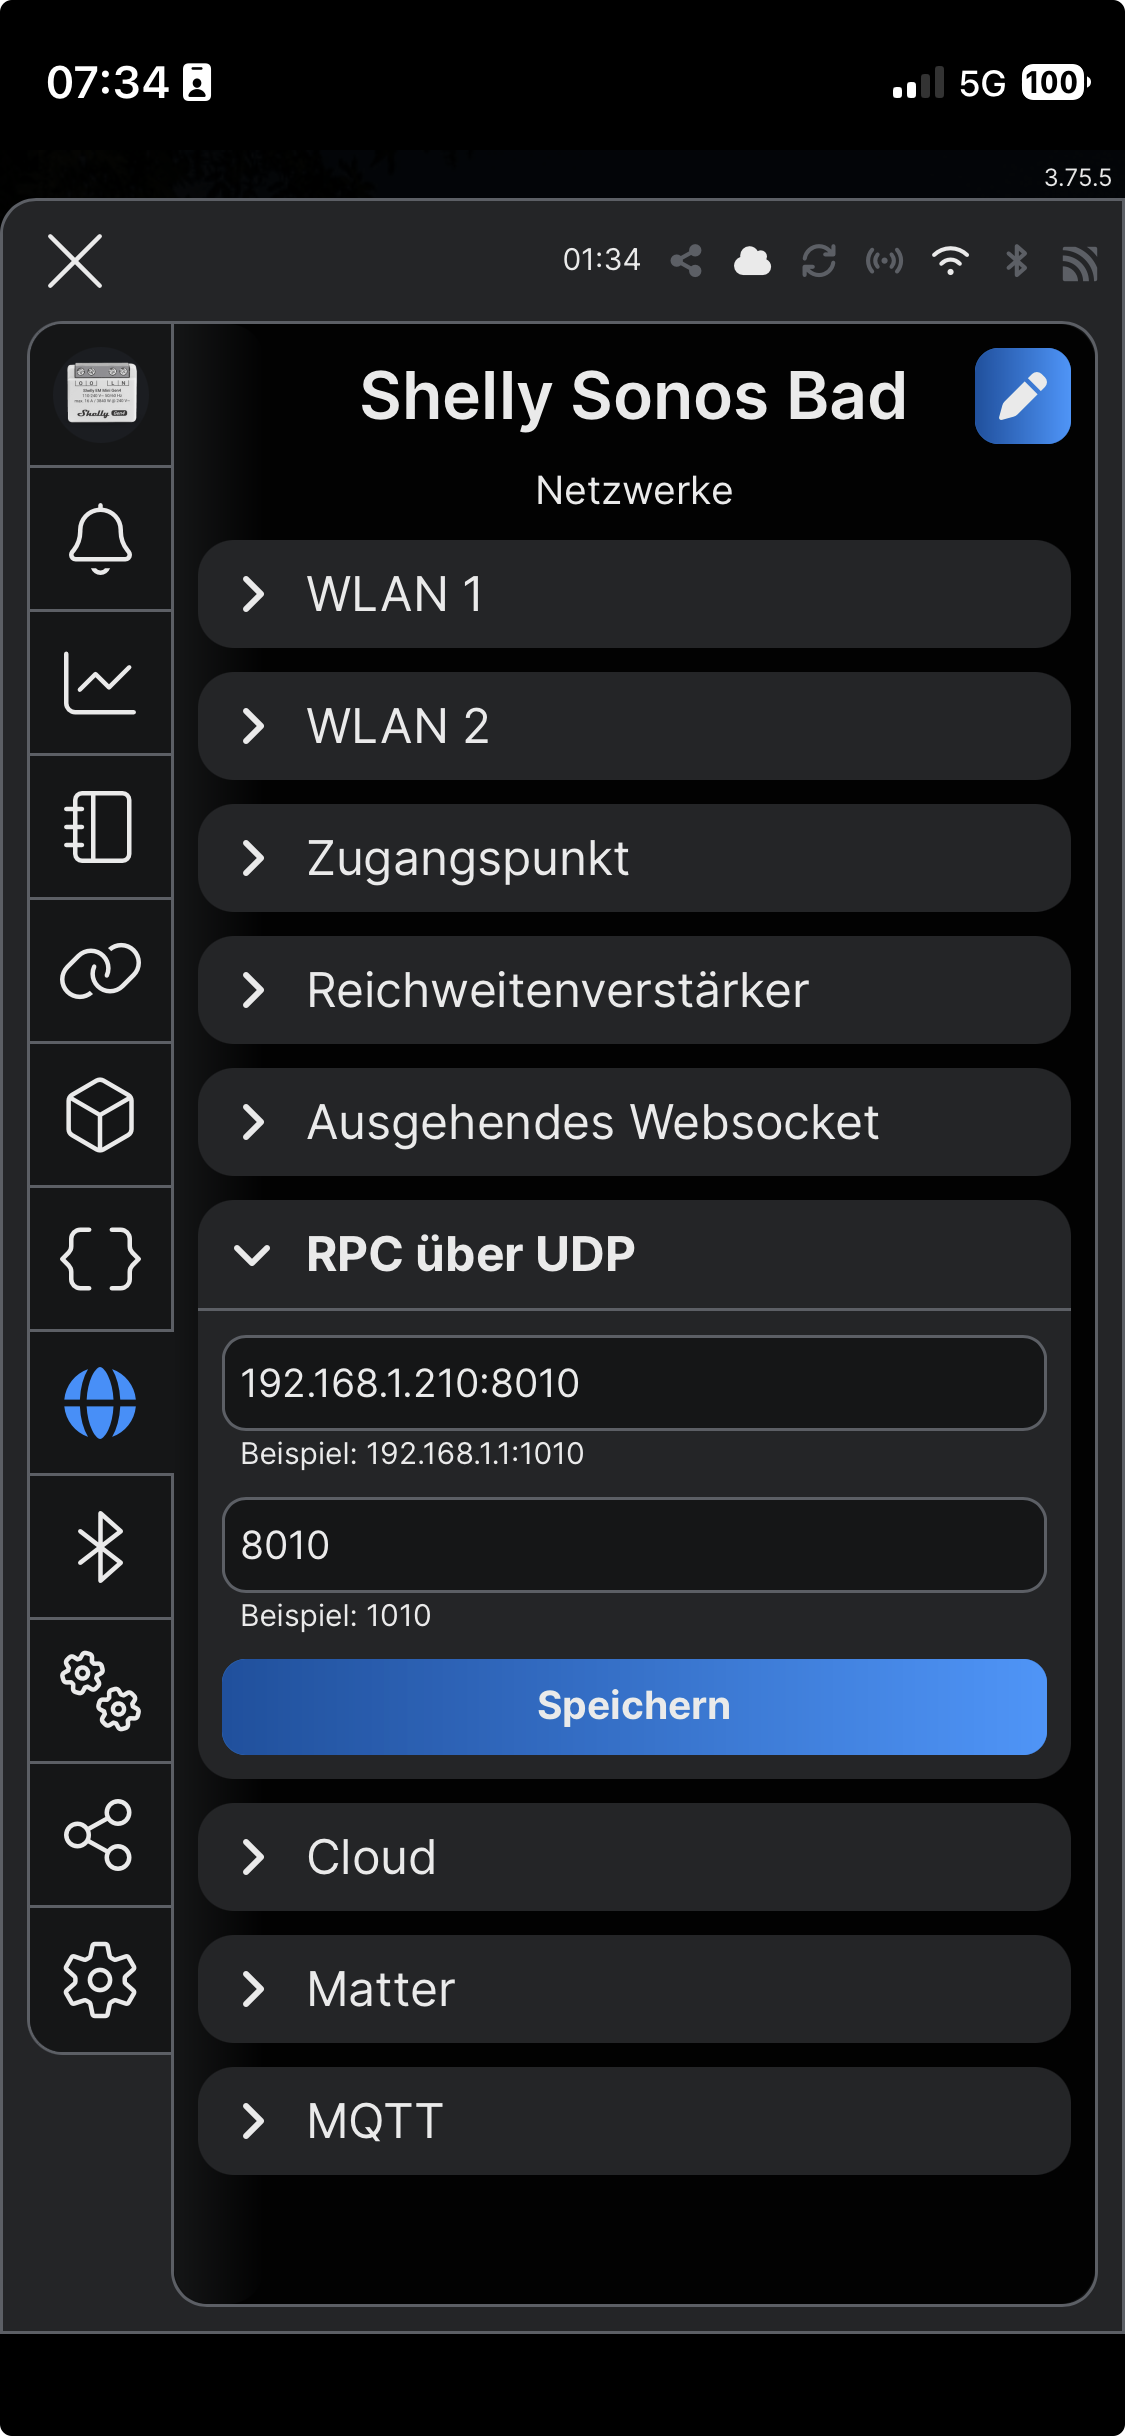Open the cube components icon
Image resolution: width=1125 pixels, height=2436 pixels.
[100, 1115]
